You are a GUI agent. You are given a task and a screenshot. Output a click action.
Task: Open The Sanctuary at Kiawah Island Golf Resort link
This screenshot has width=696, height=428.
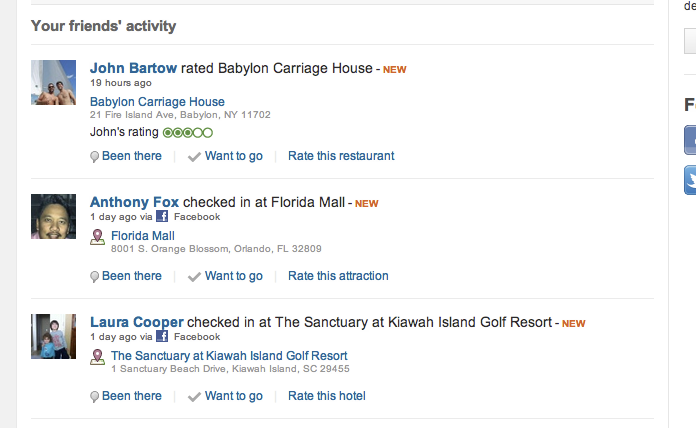pos(229,356)
